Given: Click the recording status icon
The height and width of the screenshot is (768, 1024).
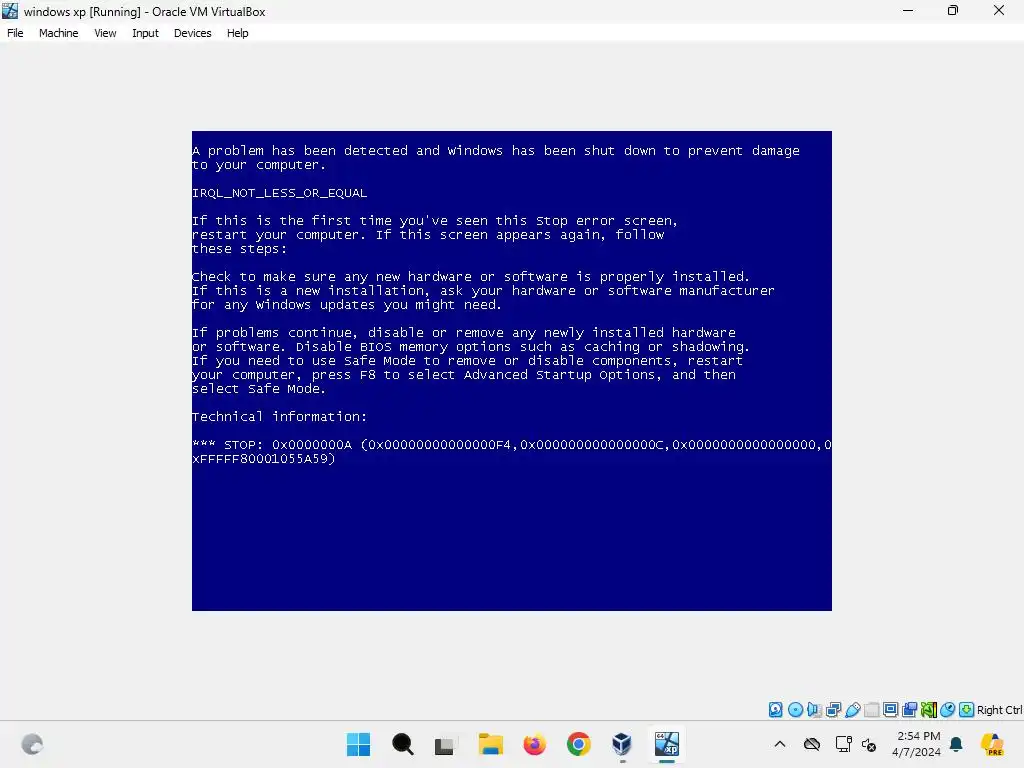Looking at the screenshot, I should 909,709.
